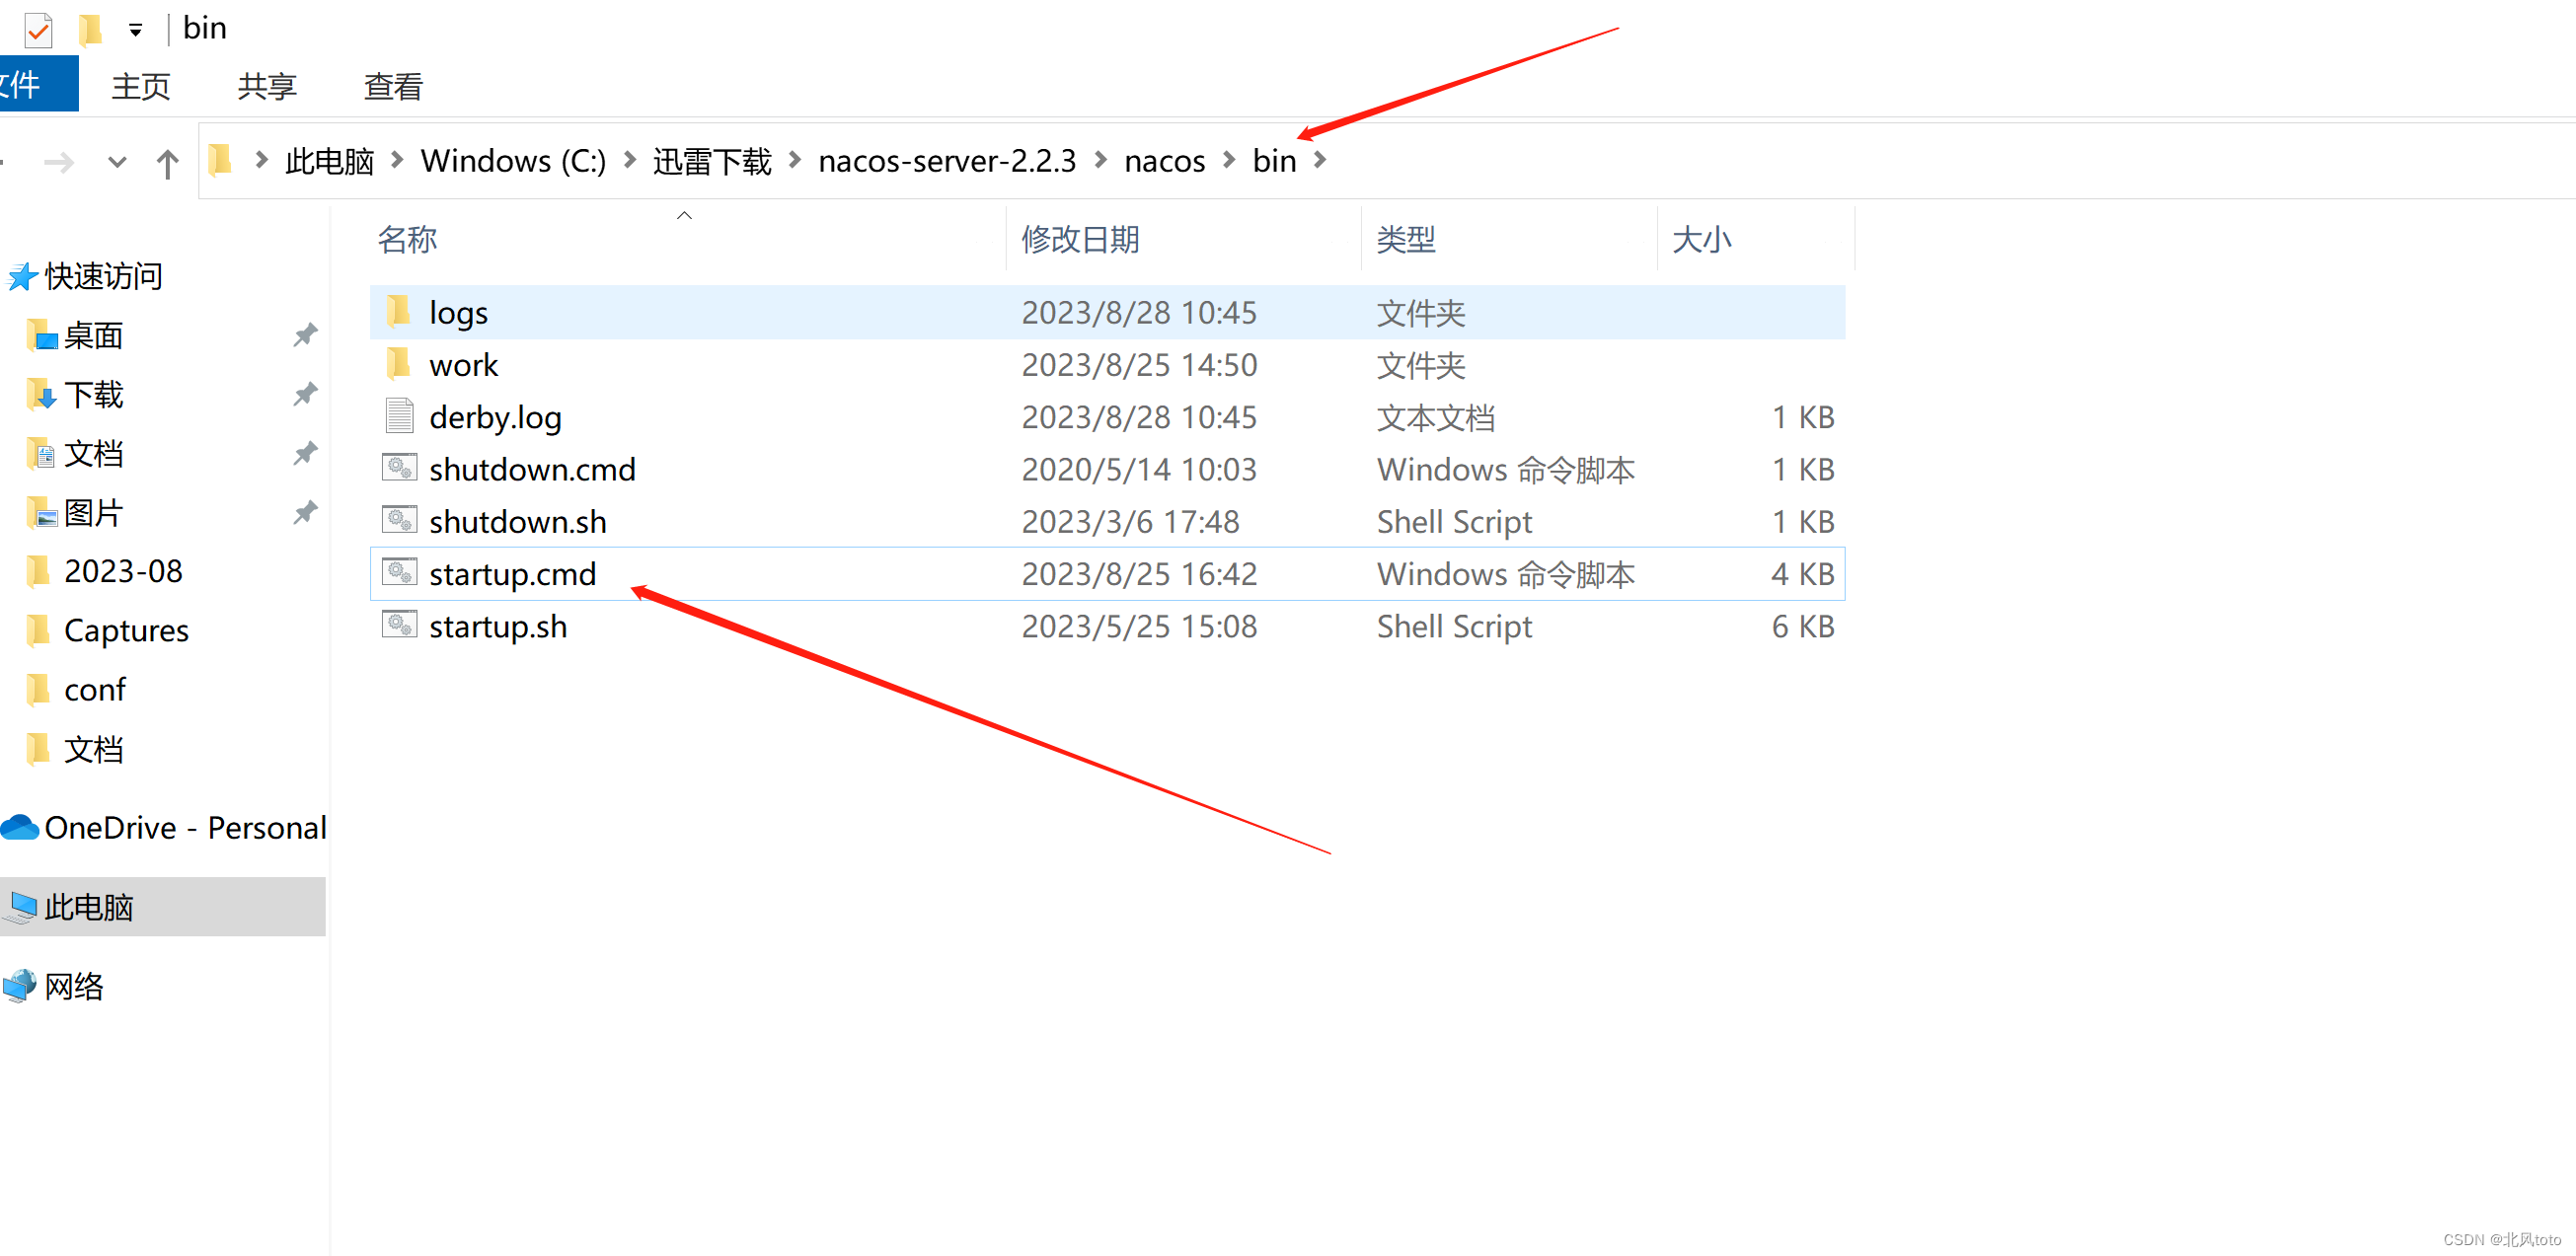
Task: Click the 网络 network icon
Action: coord(20,986)
